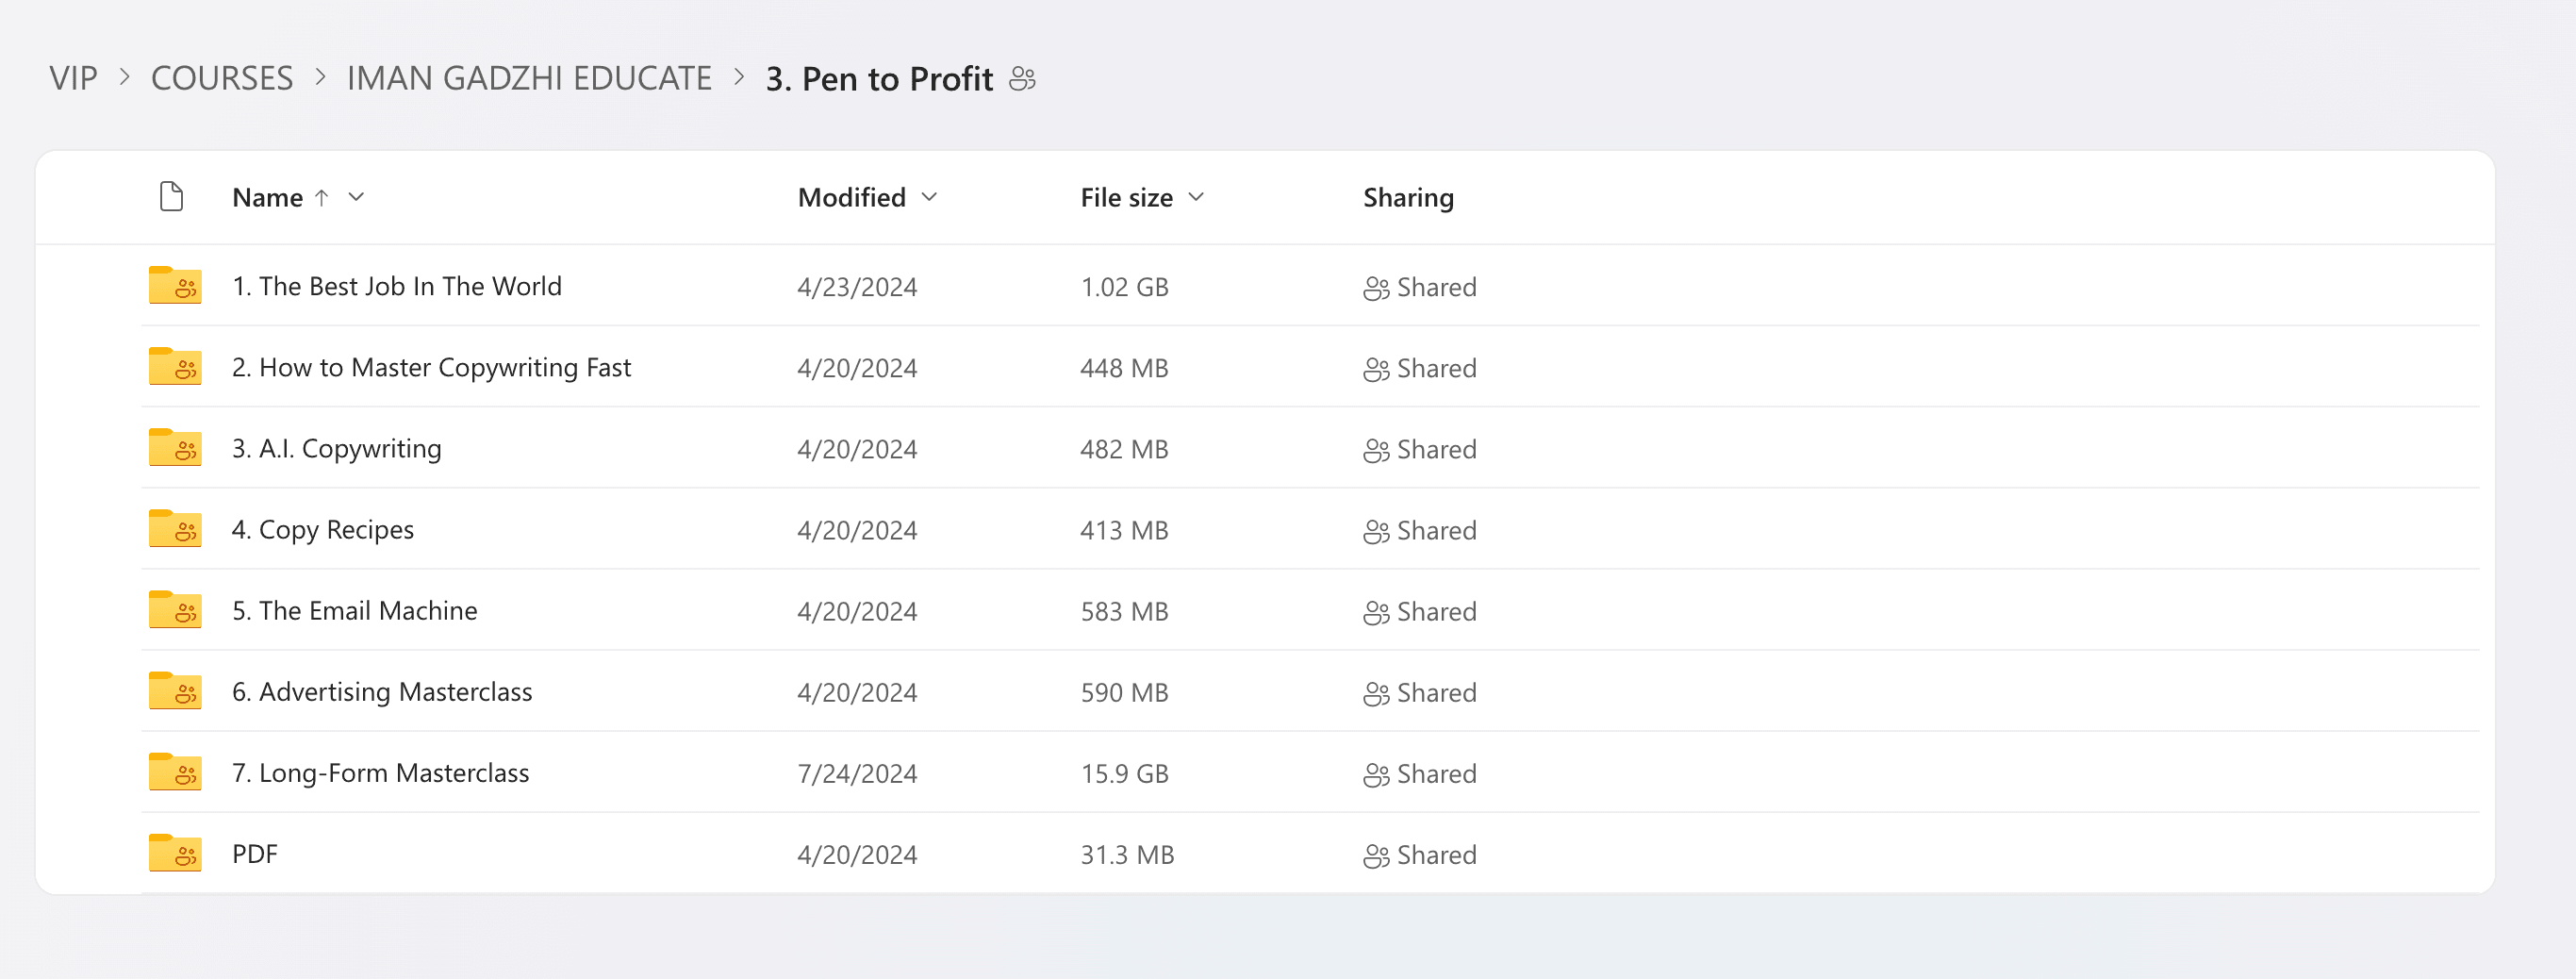
Task: Sort by the Name column header
Action: tap(267, 197)
